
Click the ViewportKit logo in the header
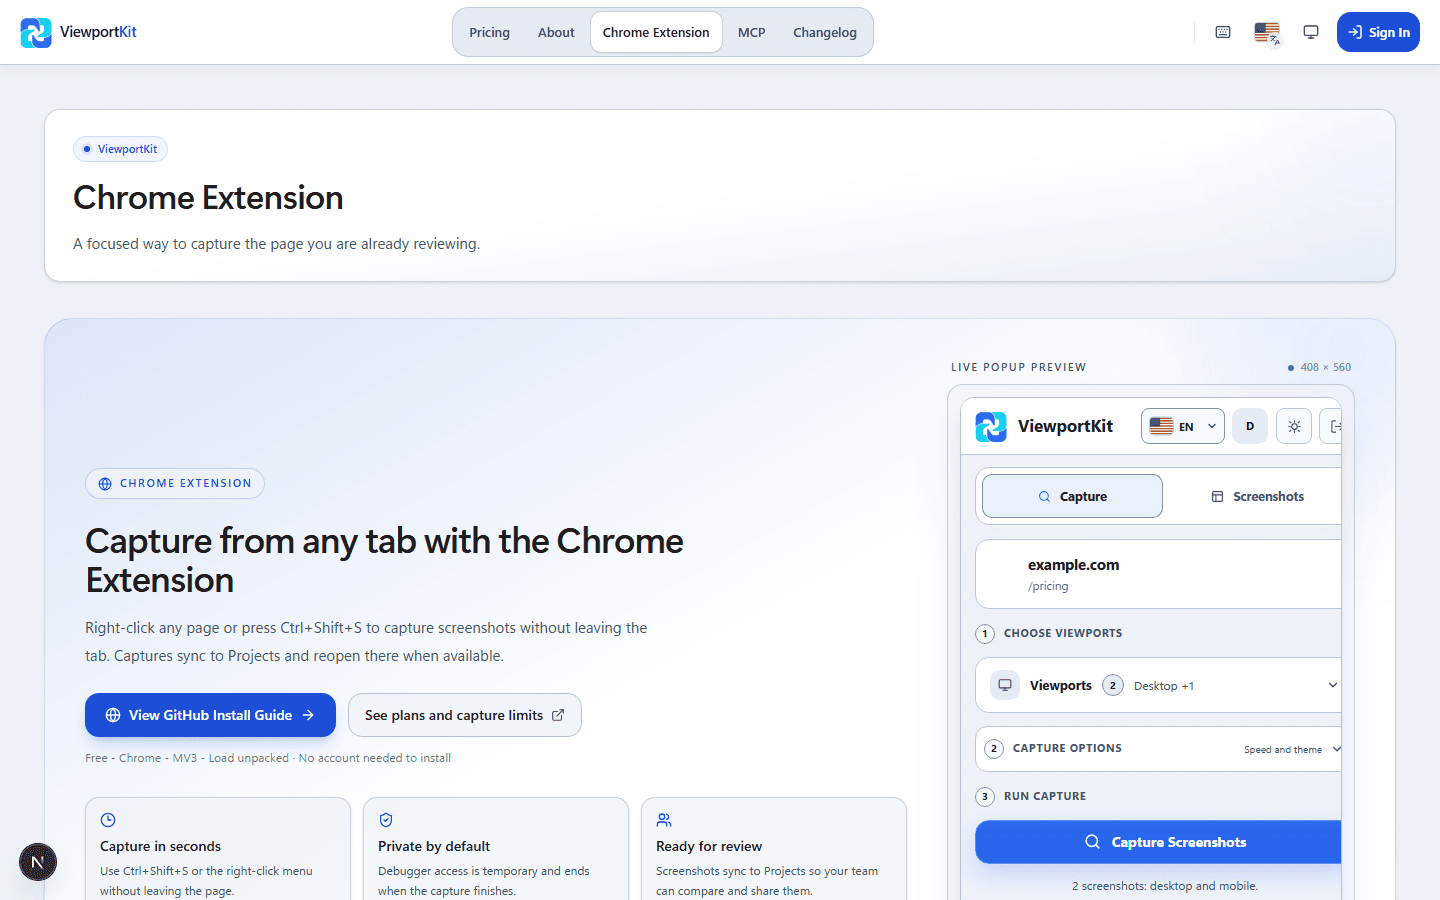78,32
